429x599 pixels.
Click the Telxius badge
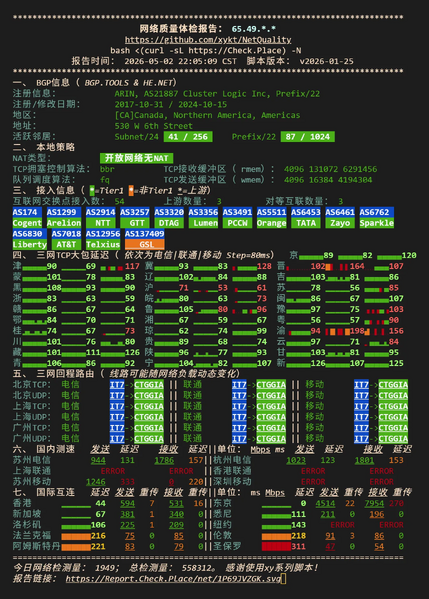pos(103,244)
